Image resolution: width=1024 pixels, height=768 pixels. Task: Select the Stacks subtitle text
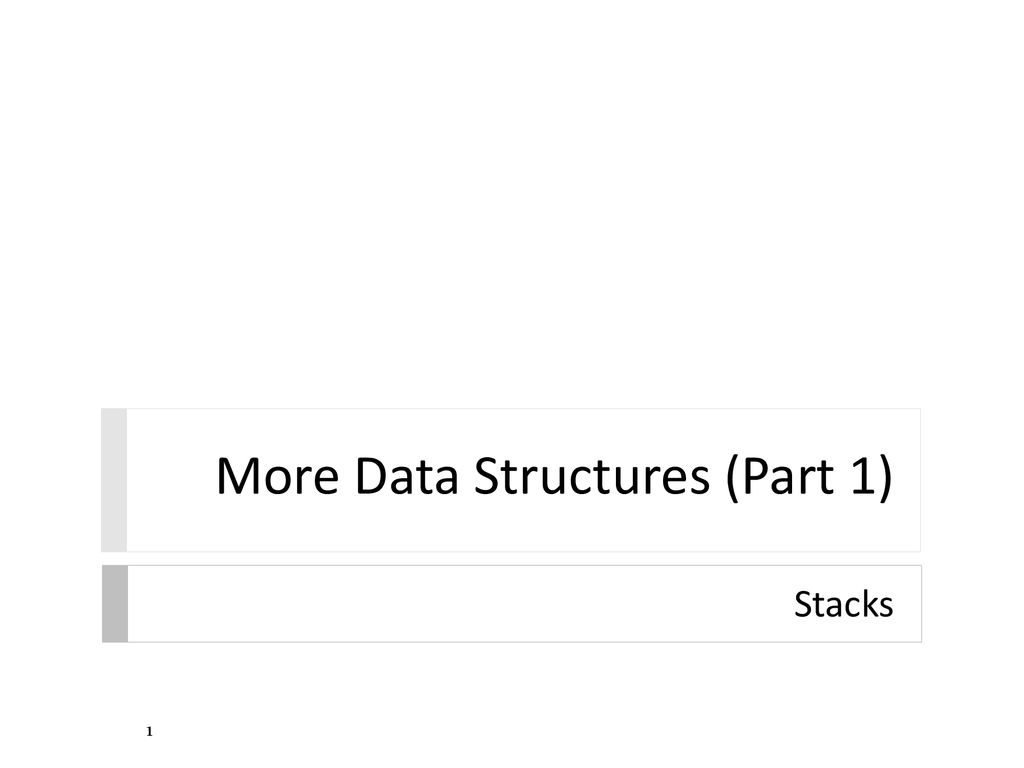tap(843, 604)
